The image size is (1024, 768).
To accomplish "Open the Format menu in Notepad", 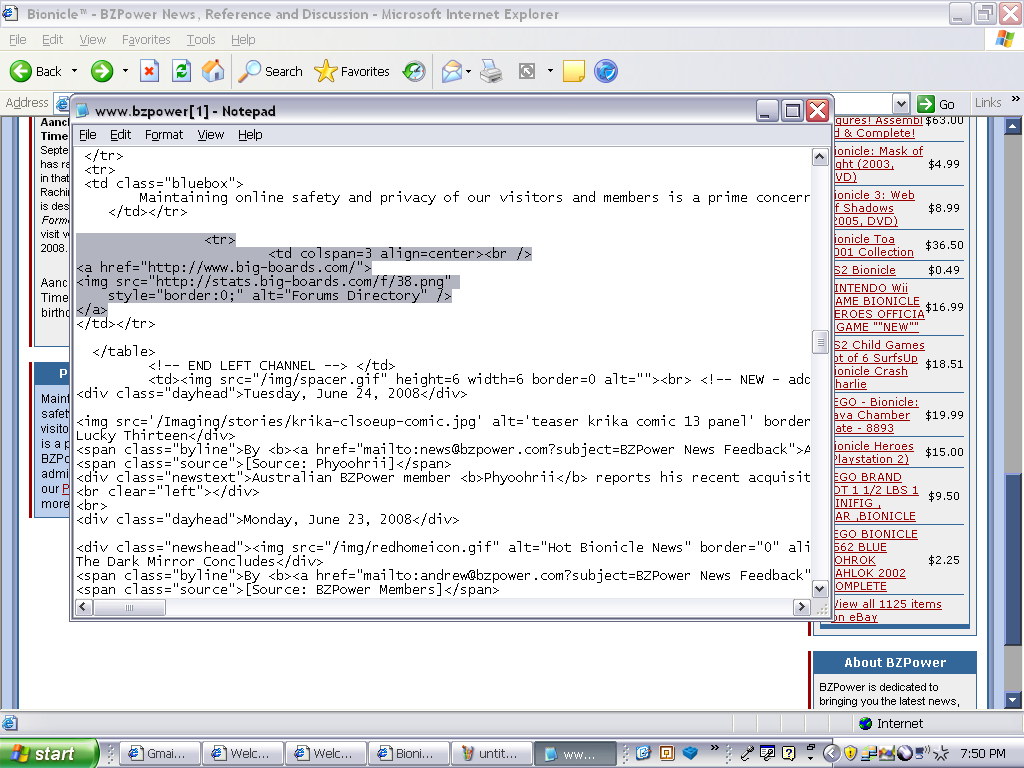I will [x=164, y=134].
